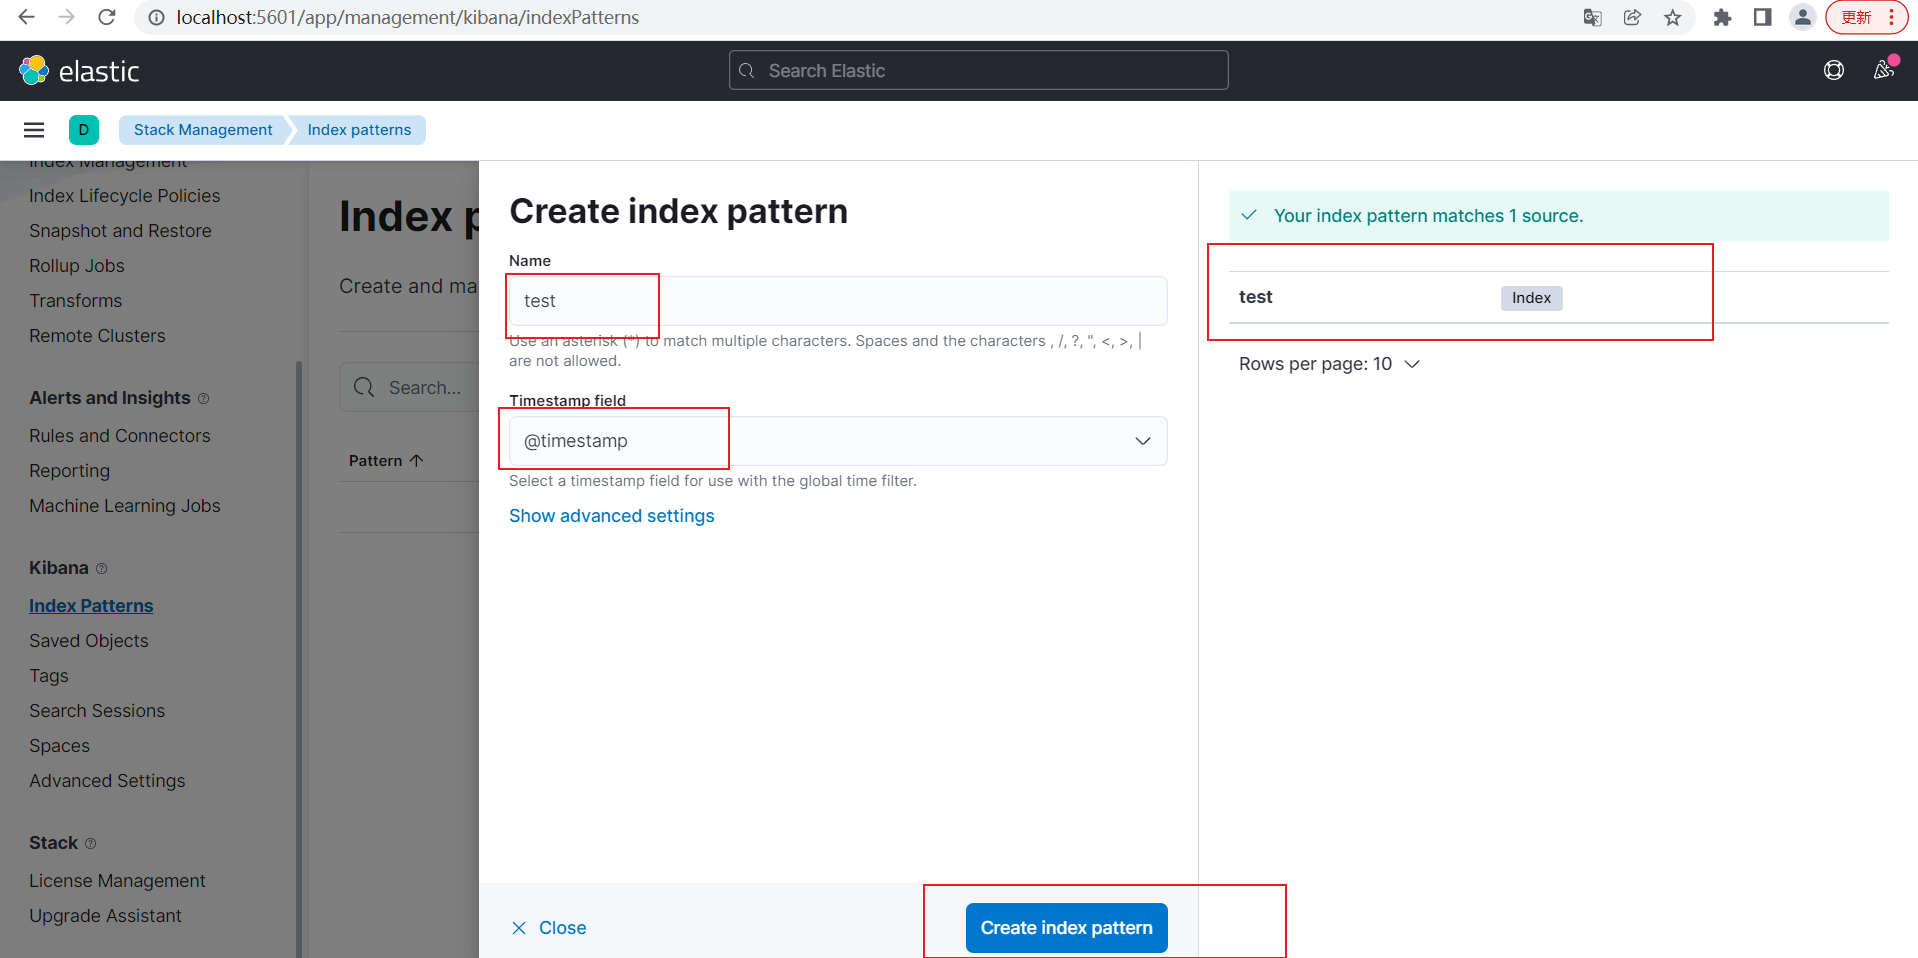Click the index patterns Search box
The height and width of the screenshot is (958, 1918).
pyautogui.click(x=410, y=388)
